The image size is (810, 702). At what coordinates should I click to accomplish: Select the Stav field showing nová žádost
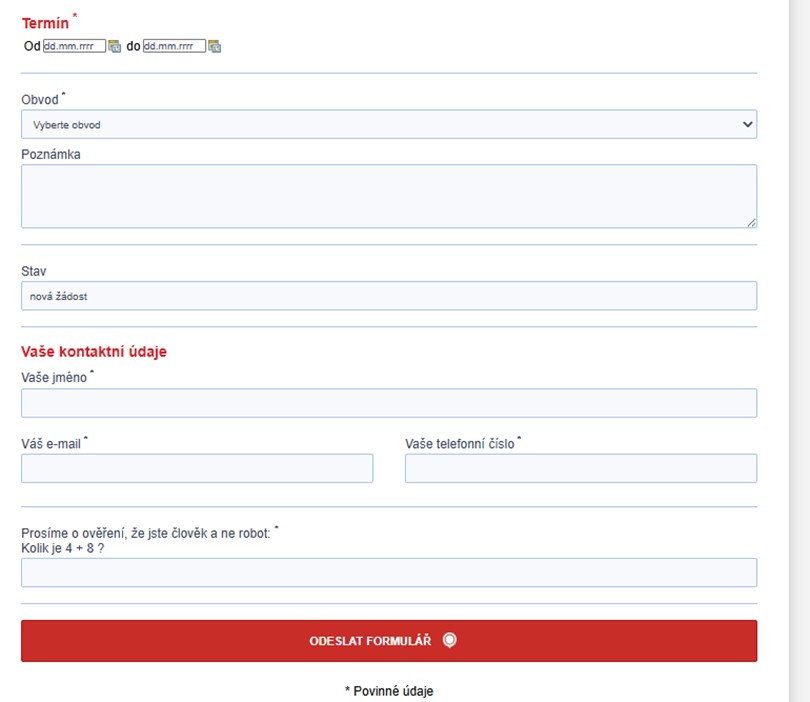[x=388, y=296]
